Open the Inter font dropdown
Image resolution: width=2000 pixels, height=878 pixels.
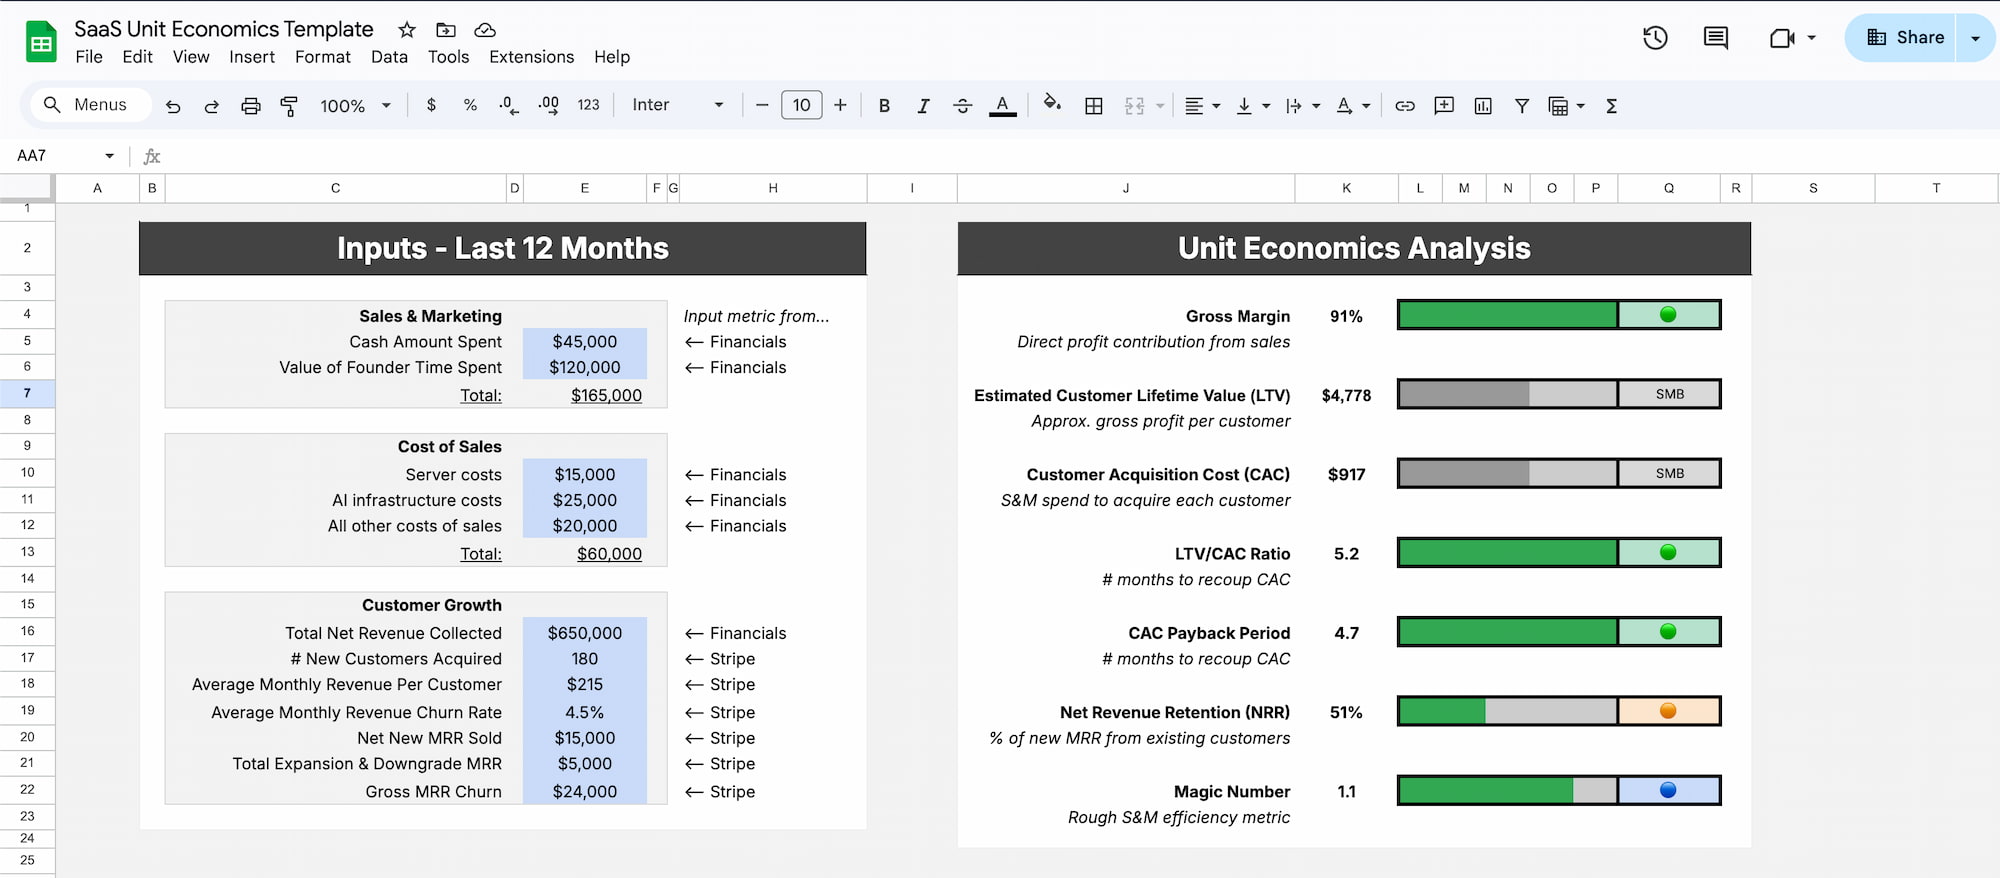[x=678, y=105]
